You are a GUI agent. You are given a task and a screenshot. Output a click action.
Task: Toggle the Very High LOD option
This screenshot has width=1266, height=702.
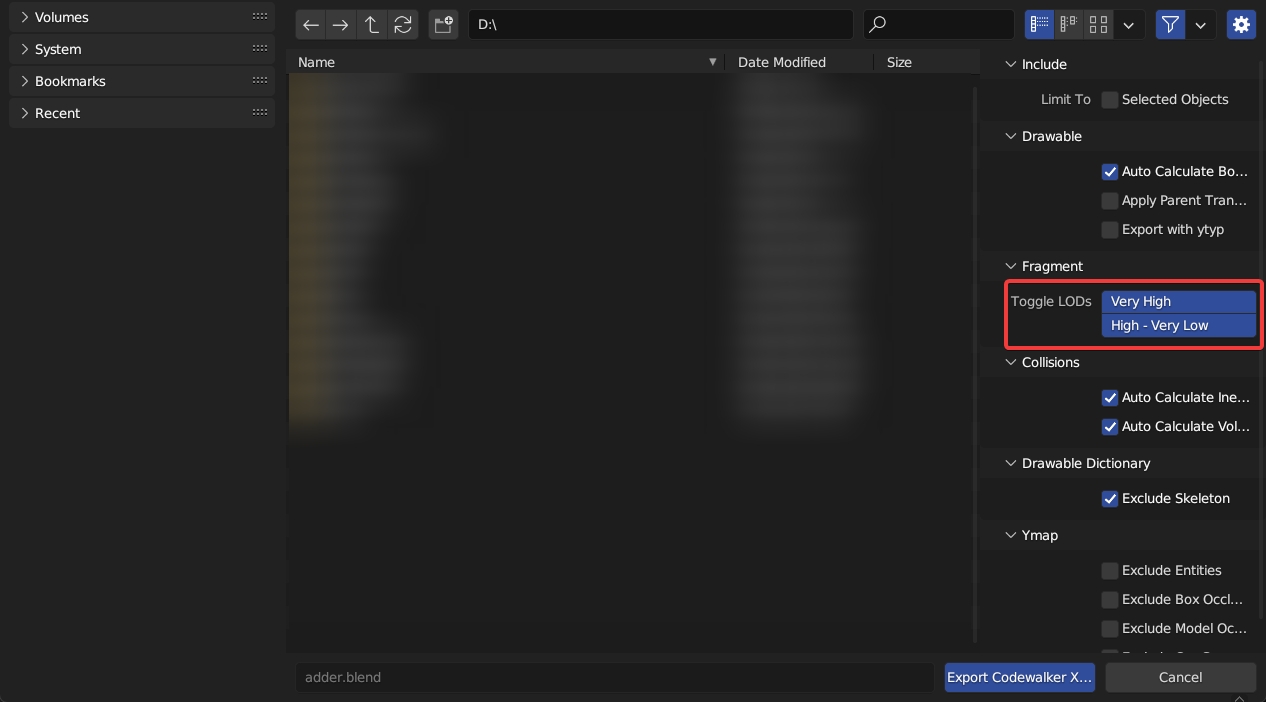pyautogui.click(x=1178, y=301)
